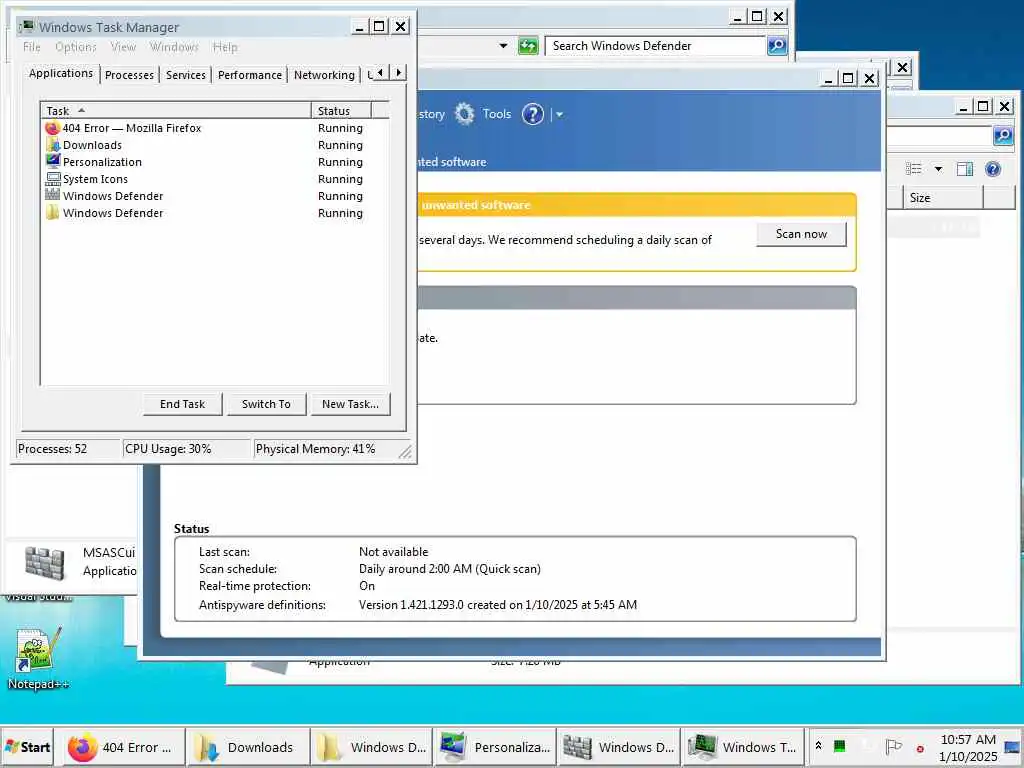Switch to the Windows Task Manager taskbar button
Viewport: 1024px width, 768px height.
[743, 747]
